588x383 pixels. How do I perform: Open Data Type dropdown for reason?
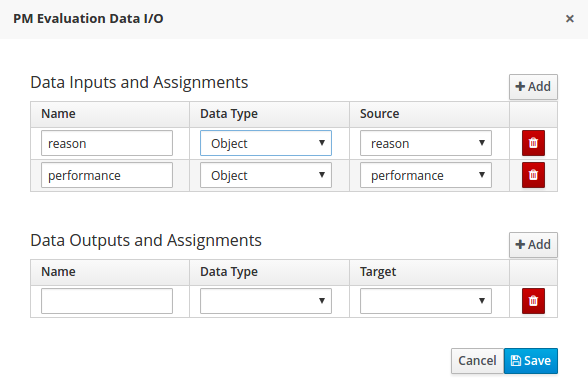tap(266, 143)
